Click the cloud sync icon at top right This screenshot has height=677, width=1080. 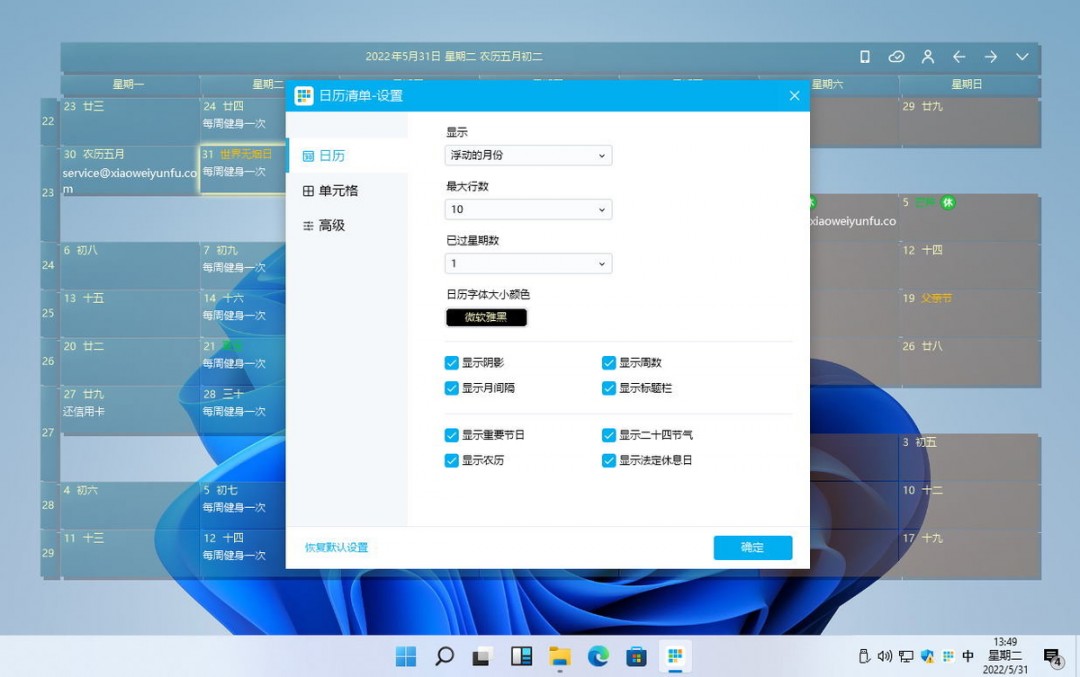tap(896, 57)
